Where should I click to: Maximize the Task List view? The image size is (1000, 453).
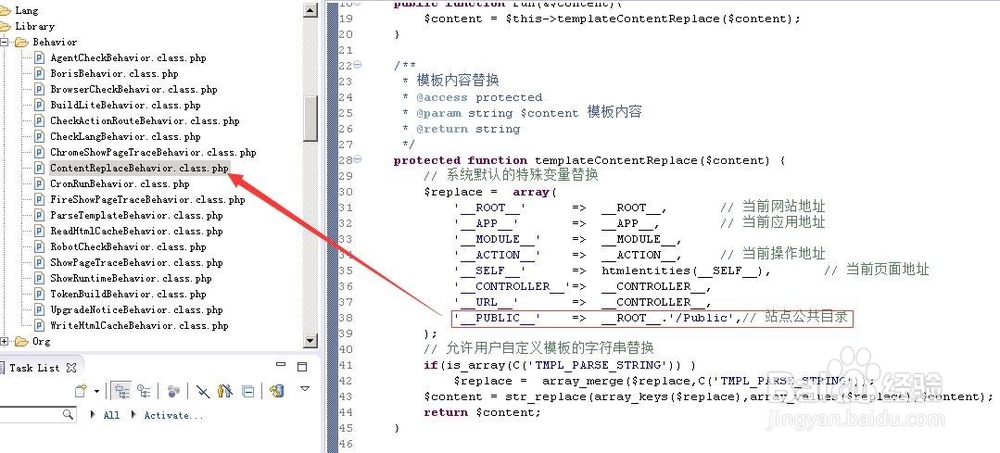point(302,367)
